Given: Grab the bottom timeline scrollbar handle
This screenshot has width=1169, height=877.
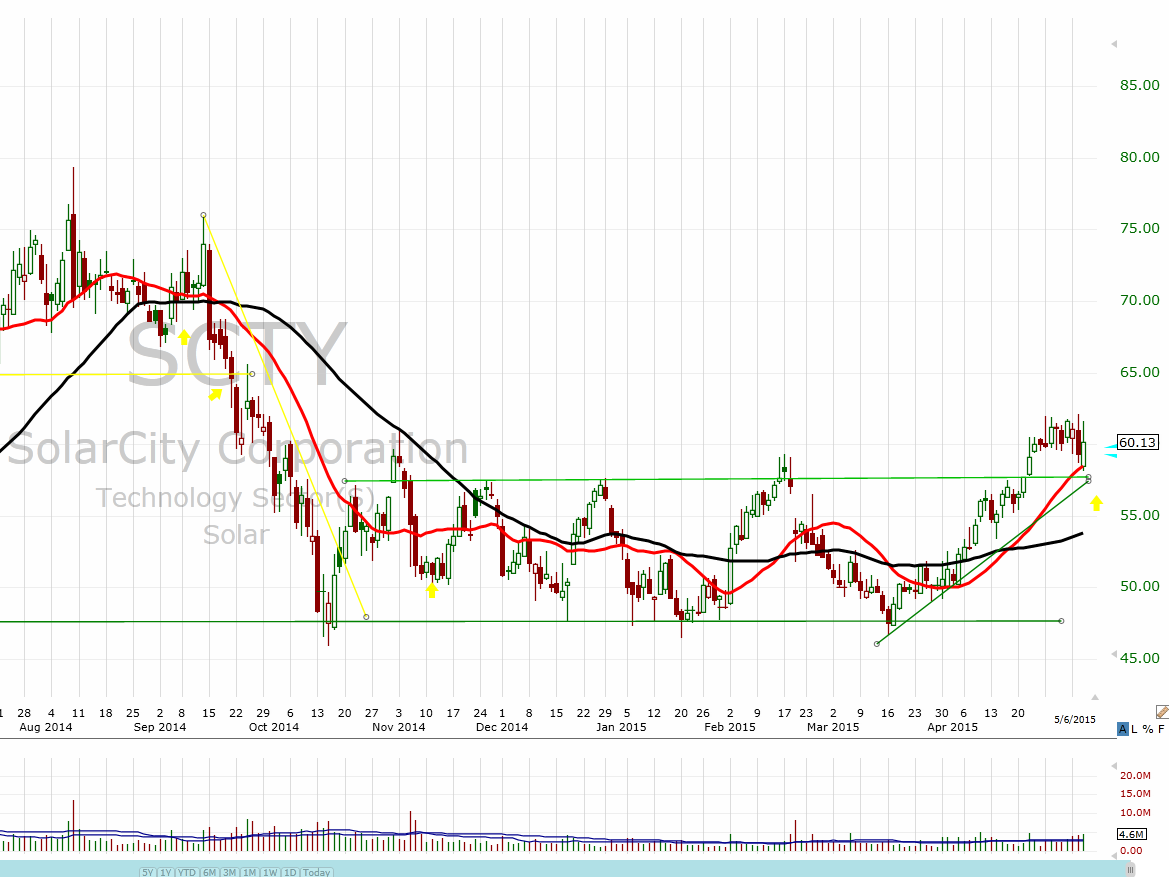Looking at the screenshot, I should (1130, 870).
